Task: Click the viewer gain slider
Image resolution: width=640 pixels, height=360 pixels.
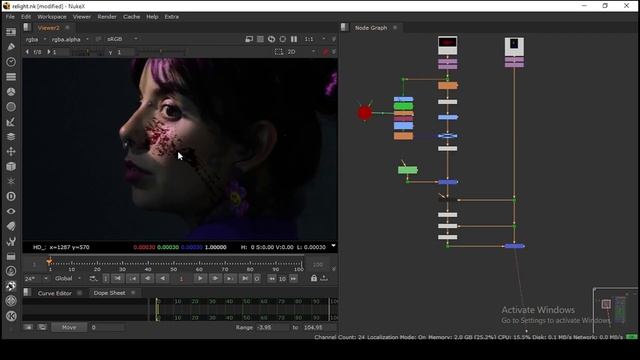Action: click(x=88, y=52)
